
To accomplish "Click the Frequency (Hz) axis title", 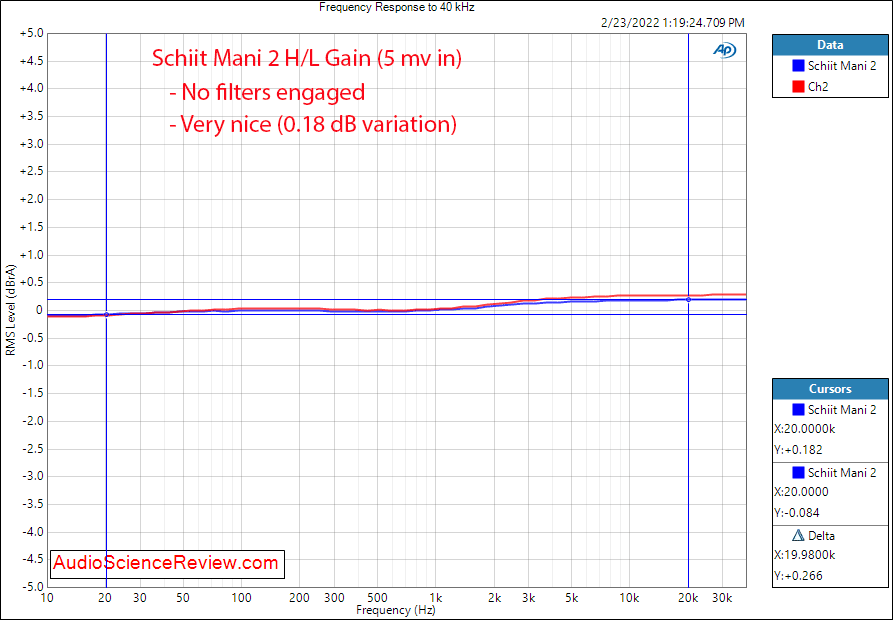I will point(396,610).
